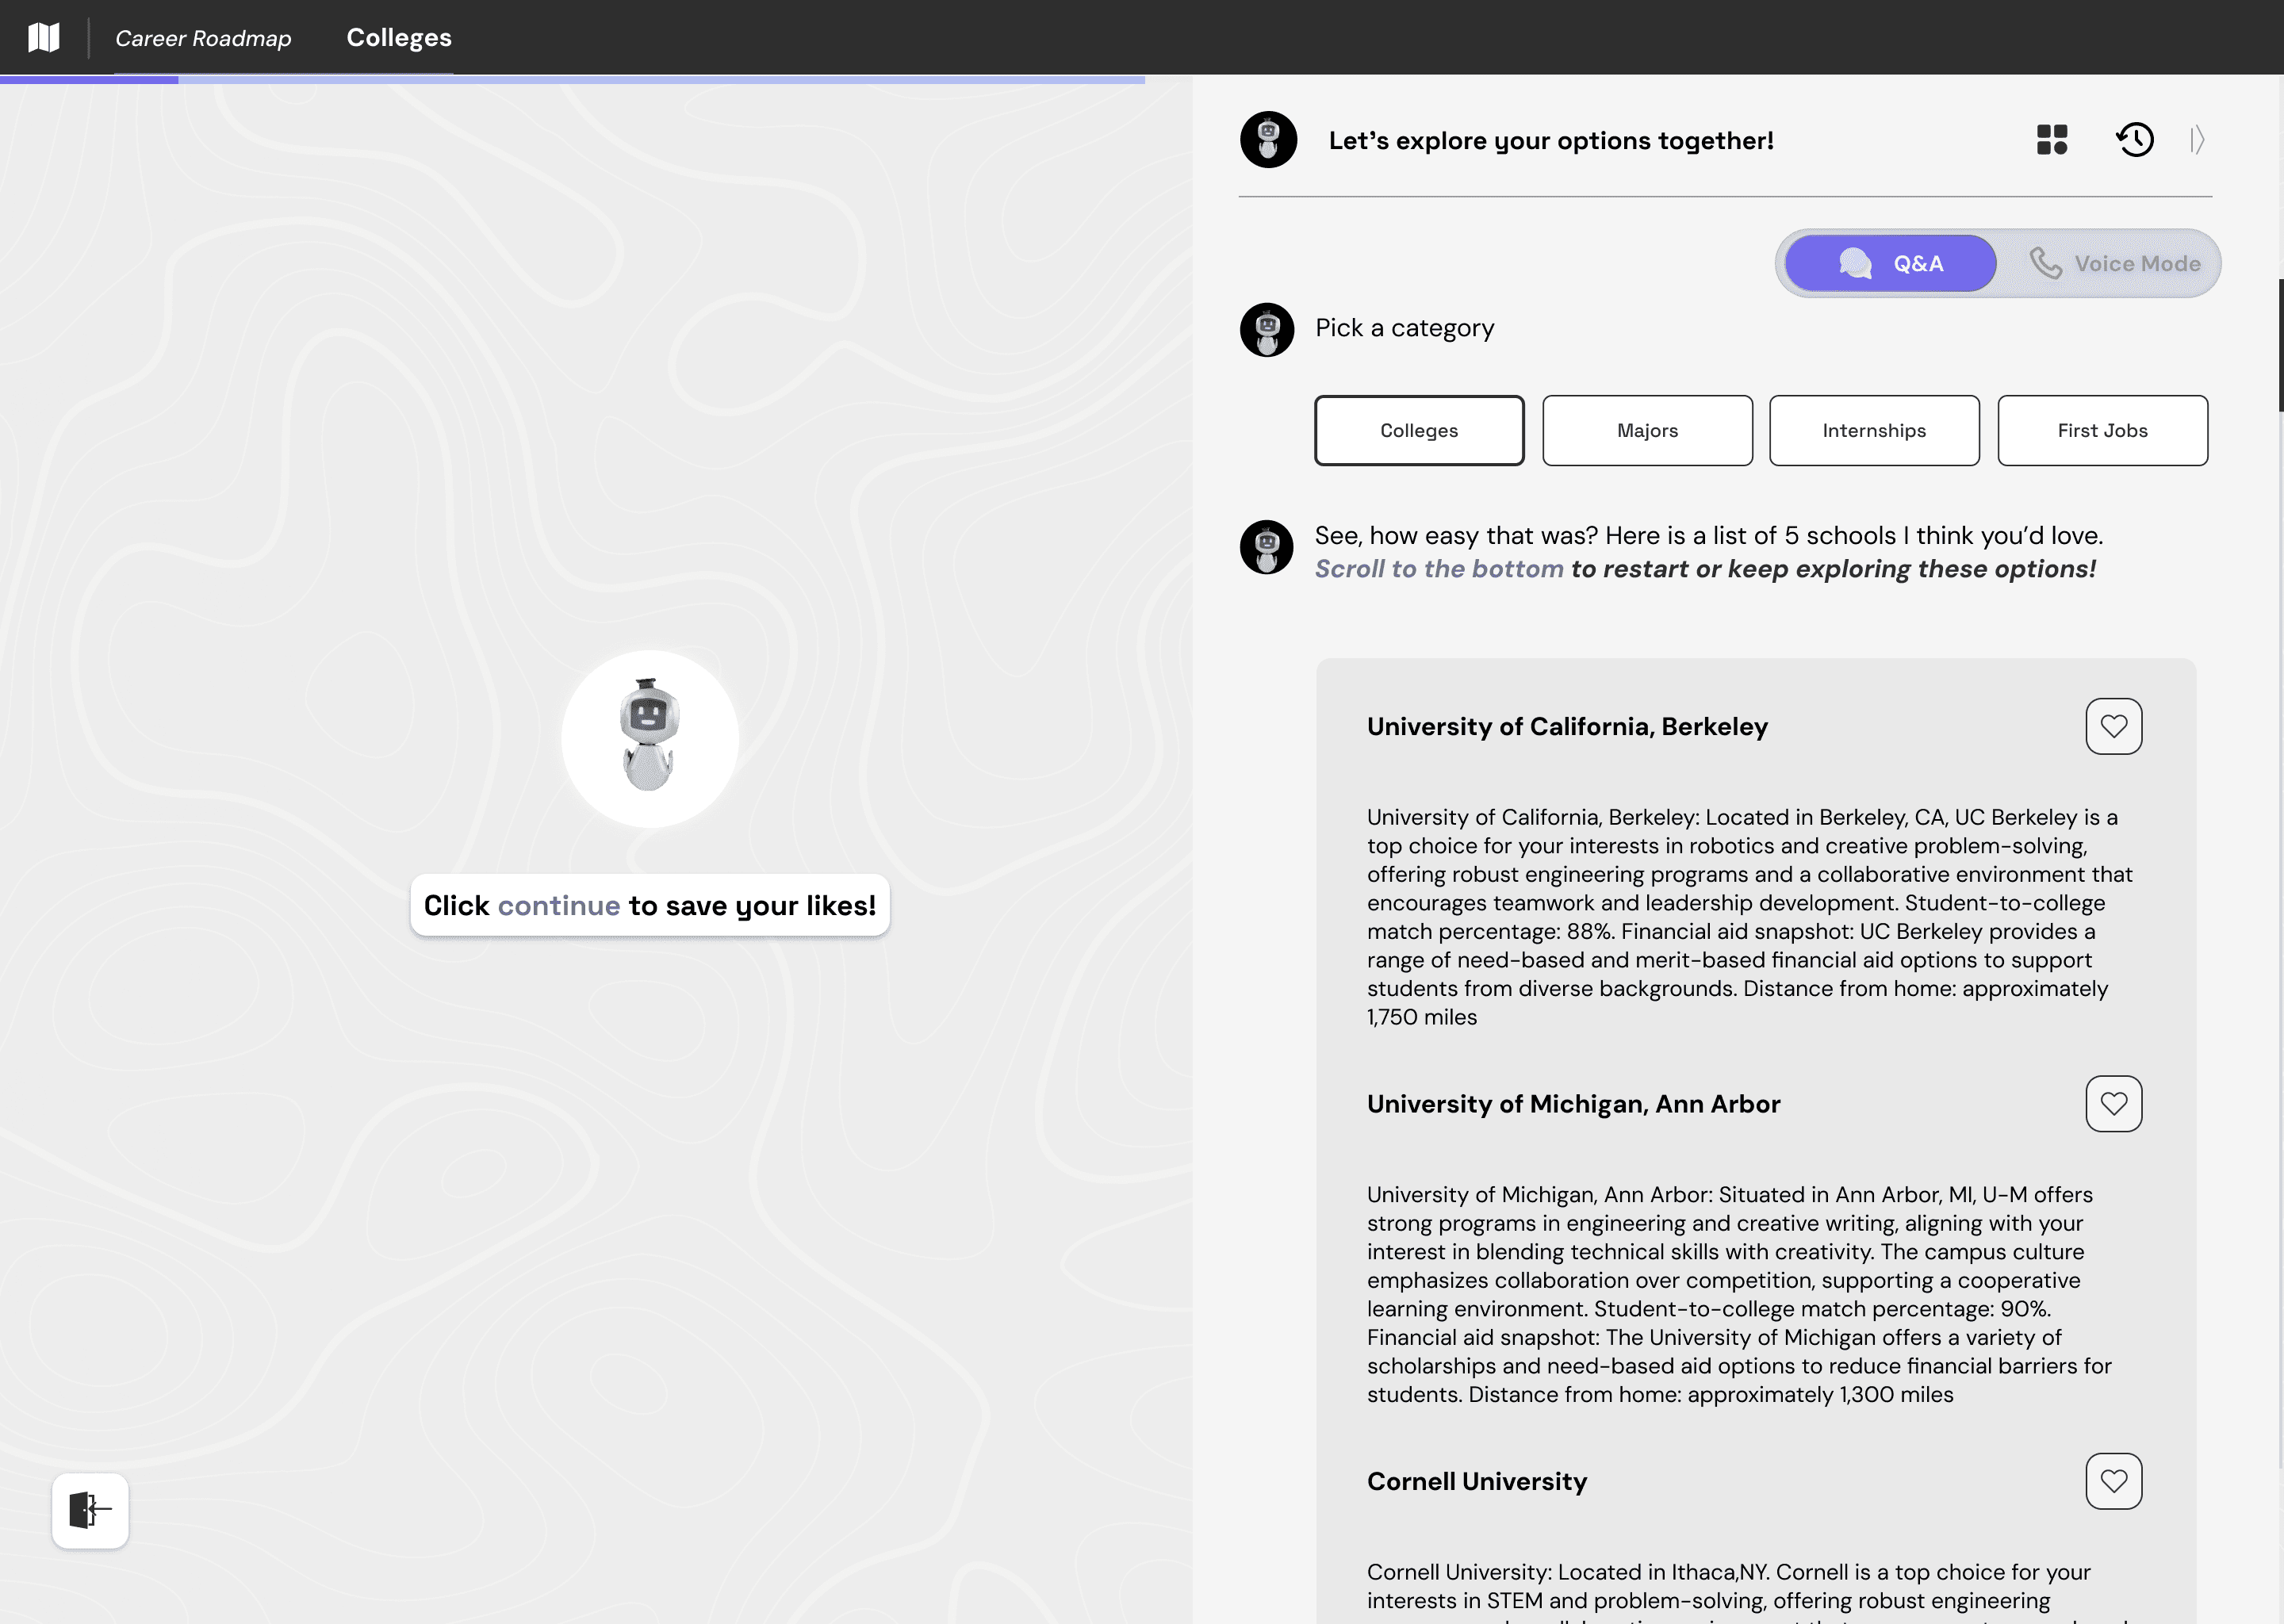
Task: Choose the First Jobs category
Action: [2102, 430]
